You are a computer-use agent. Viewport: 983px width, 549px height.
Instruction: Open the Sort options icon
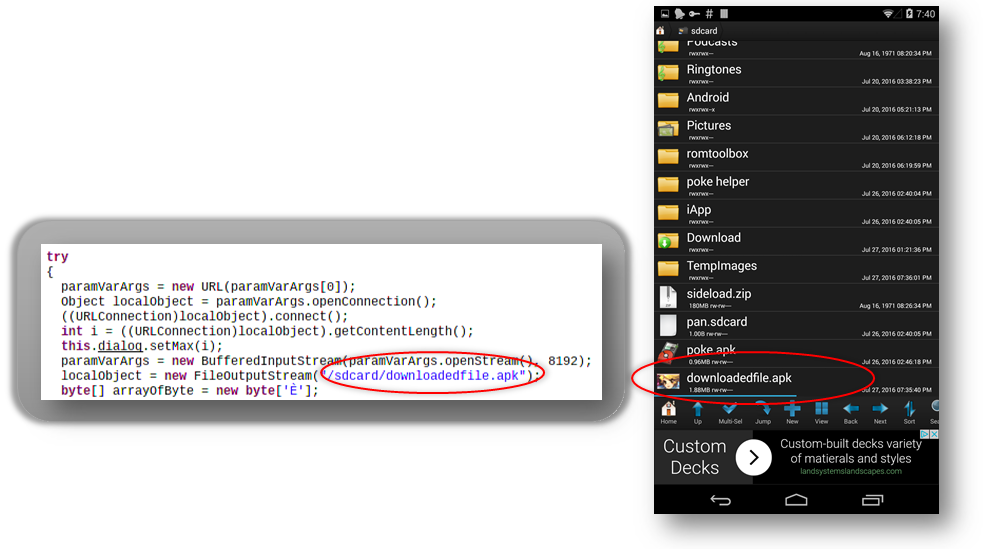910,412
